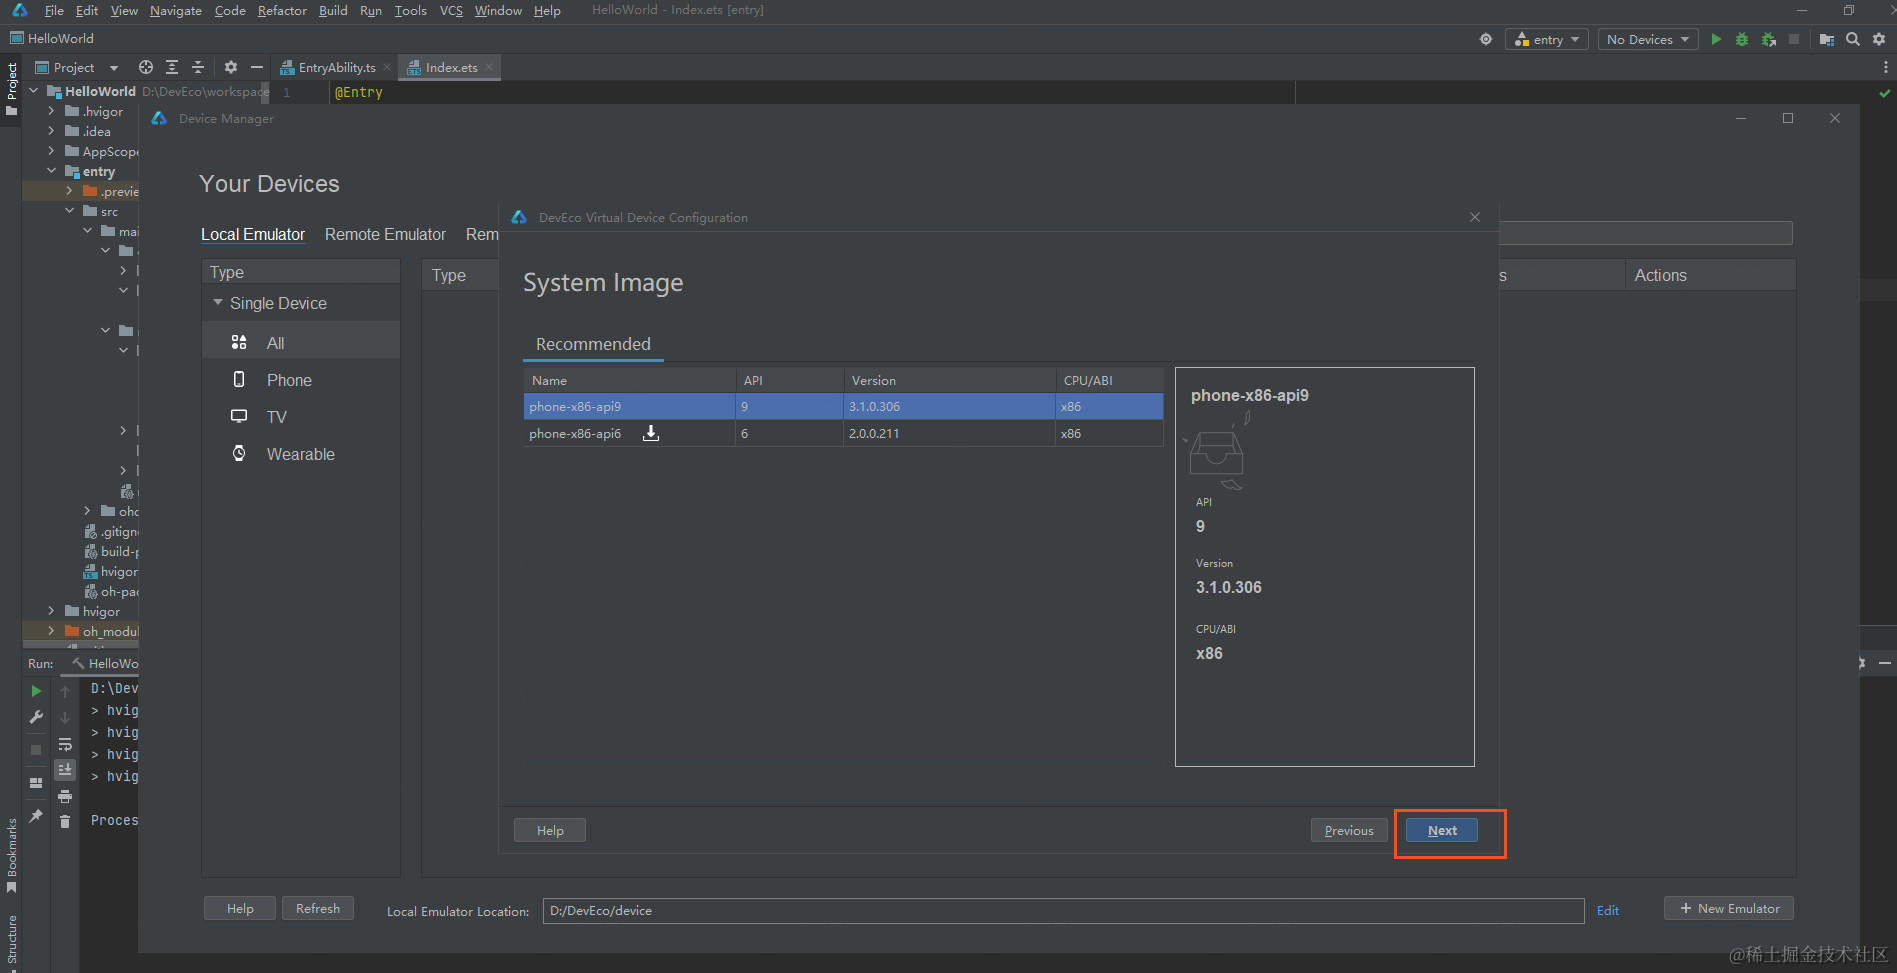Open the File menu
Screen dimensions: 1897x973
[x=54, y=10]
